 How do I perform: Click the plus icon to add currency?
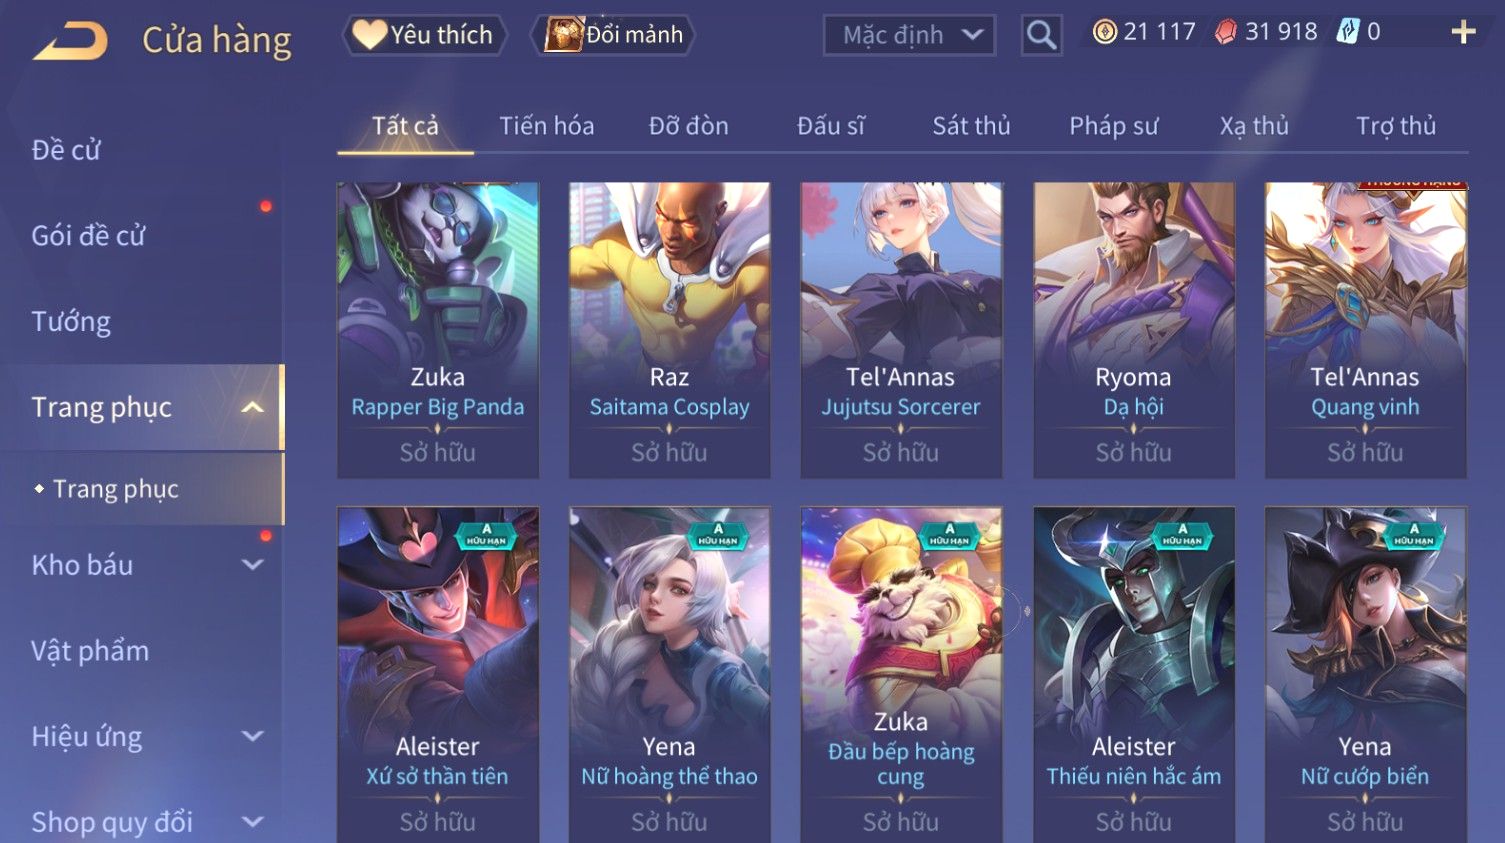point(1463,33)
